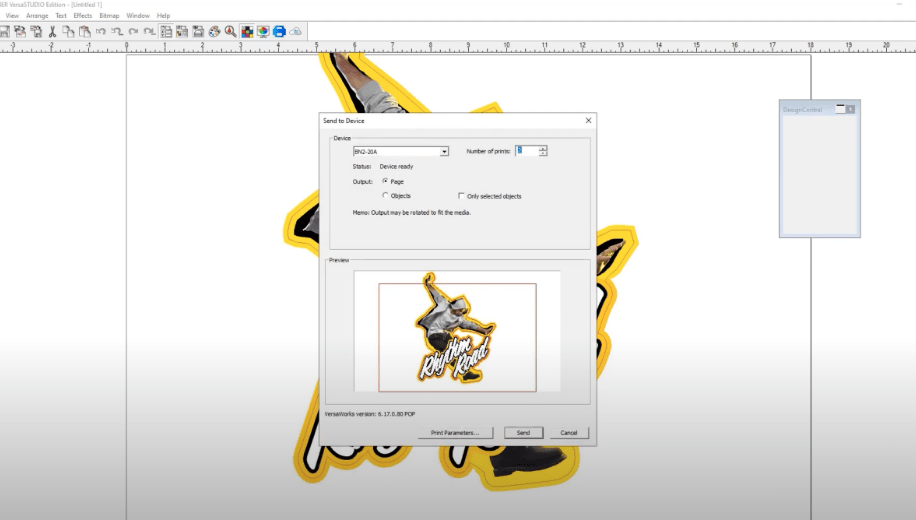
Task: Select the Objects output radio button
Action: pyautogui.click(x=386, y=196)
